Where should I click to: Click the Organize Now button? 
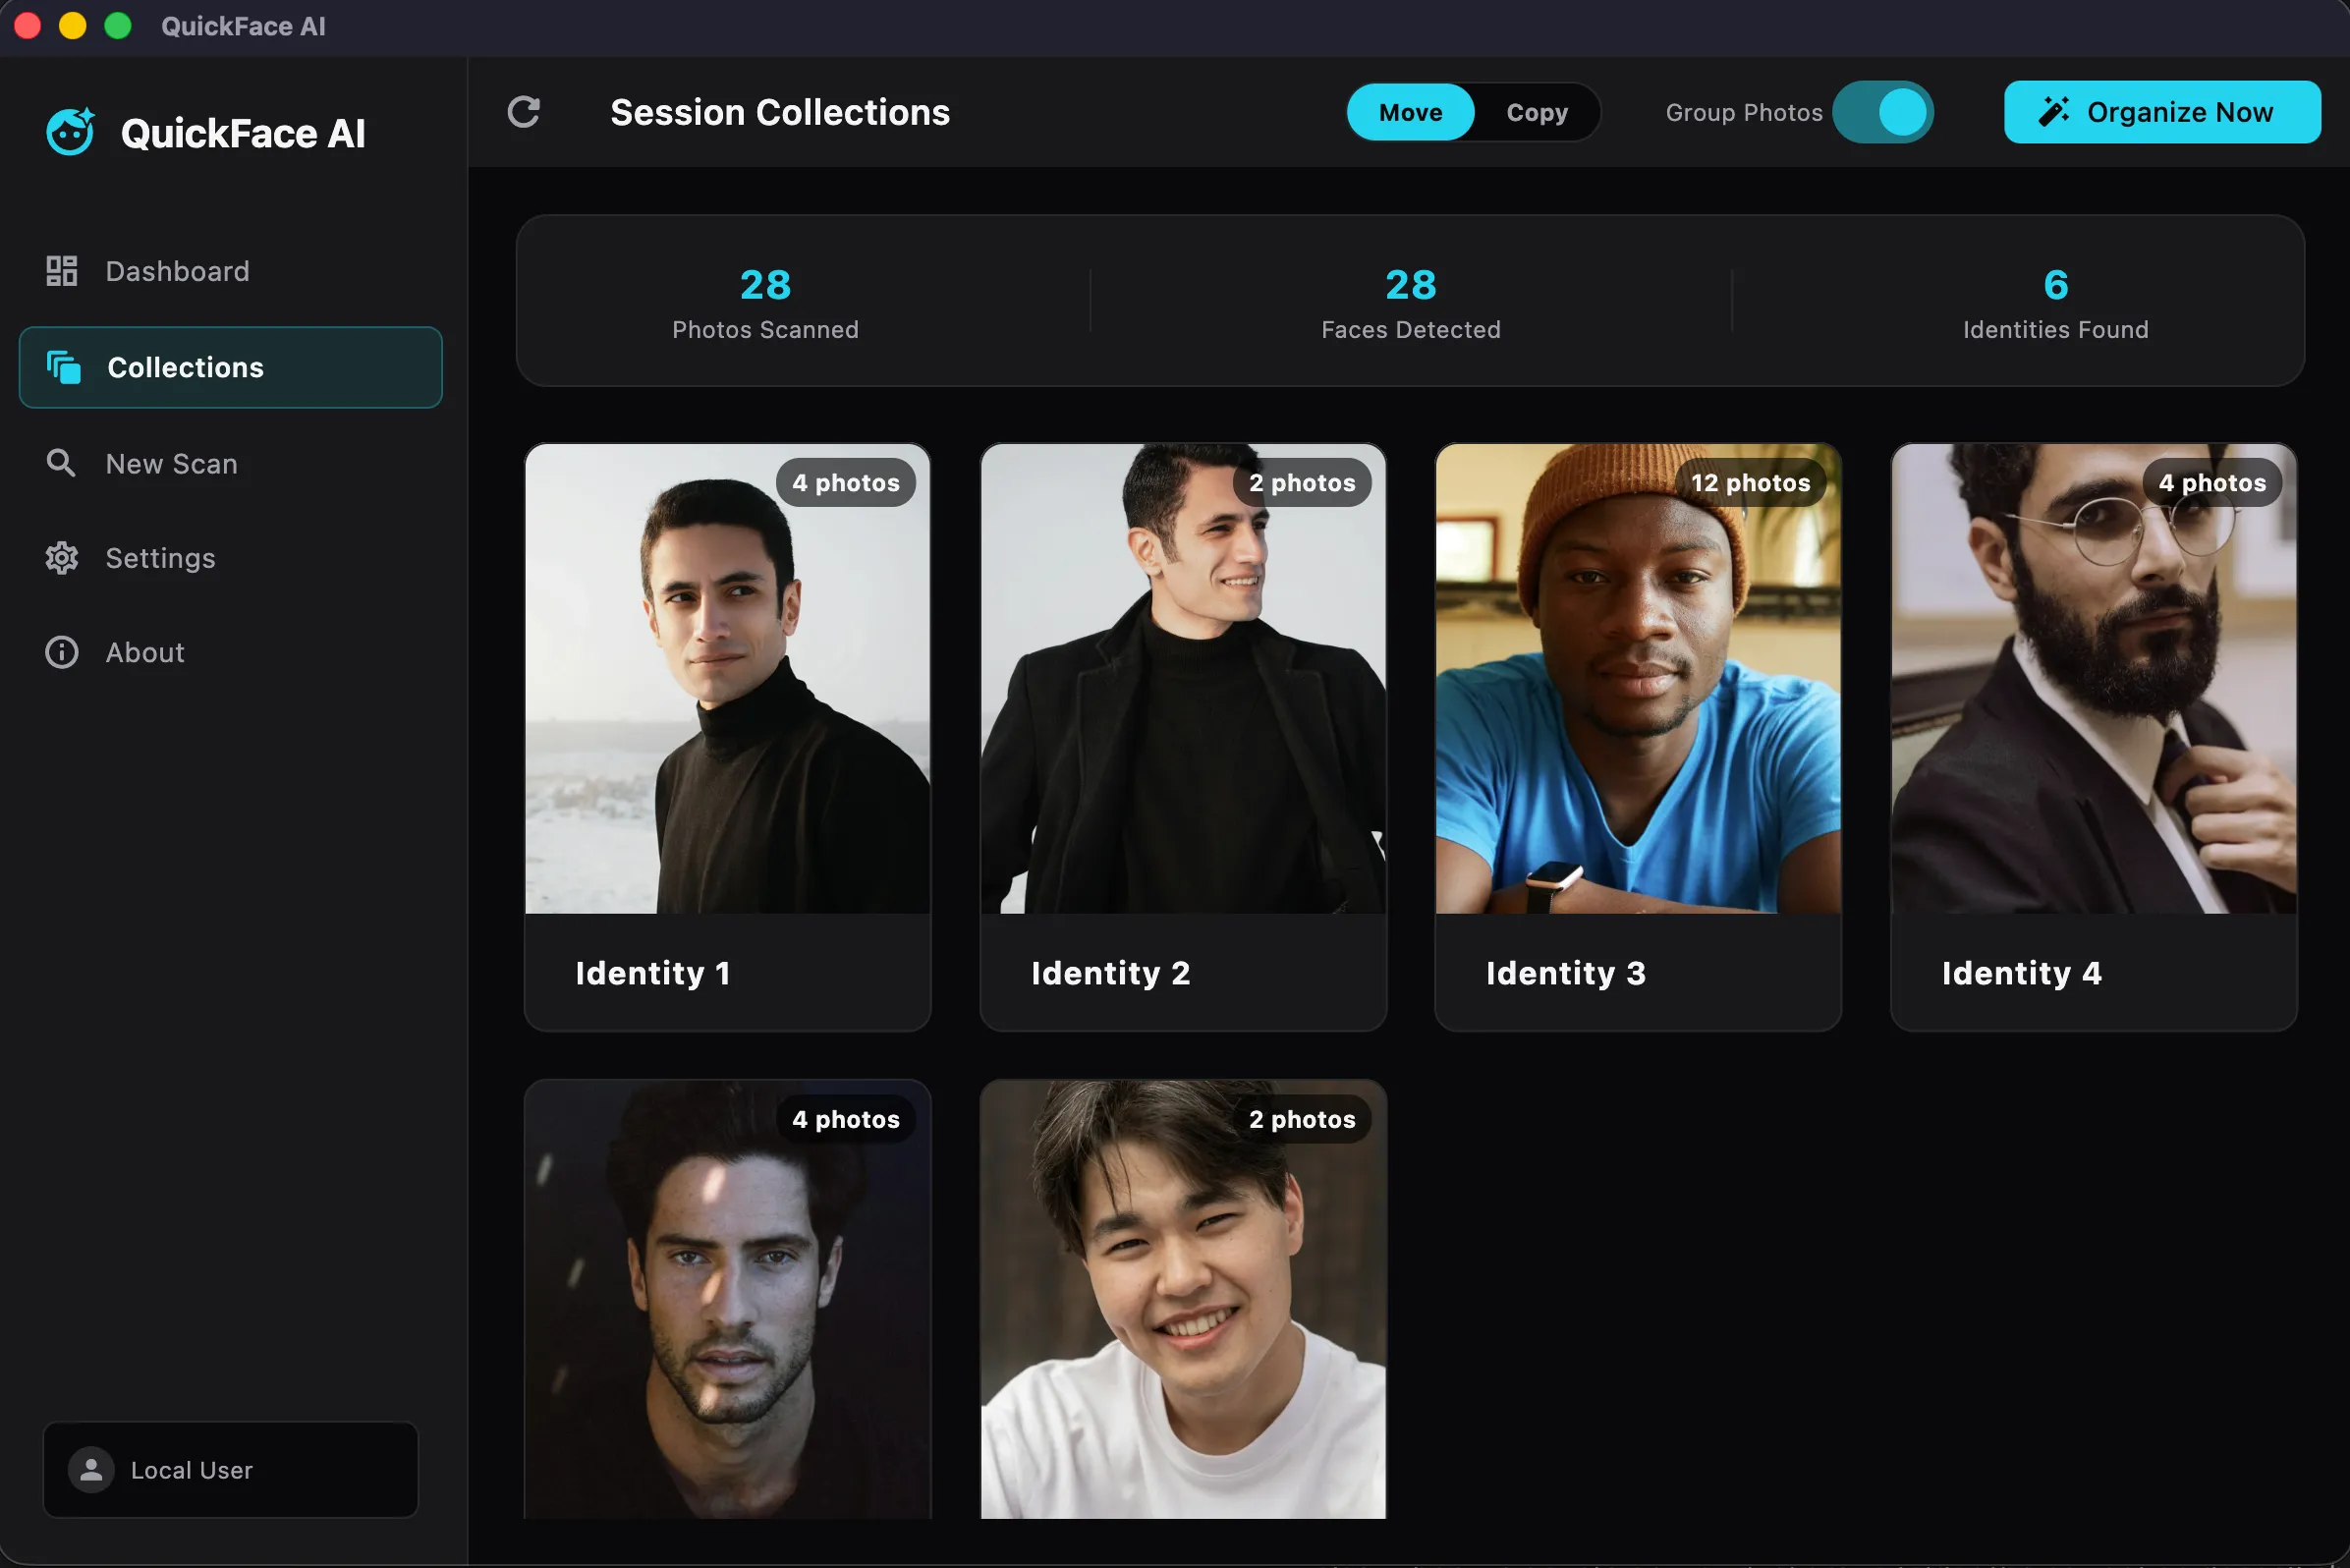pyautogui.click(x=2162, y=112)
